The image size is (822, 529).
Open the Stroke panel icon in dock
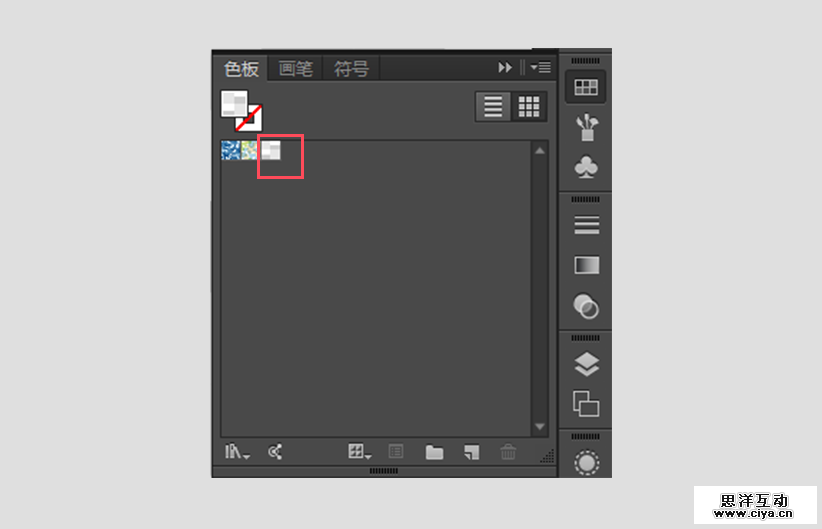click(x=587, y=225)
